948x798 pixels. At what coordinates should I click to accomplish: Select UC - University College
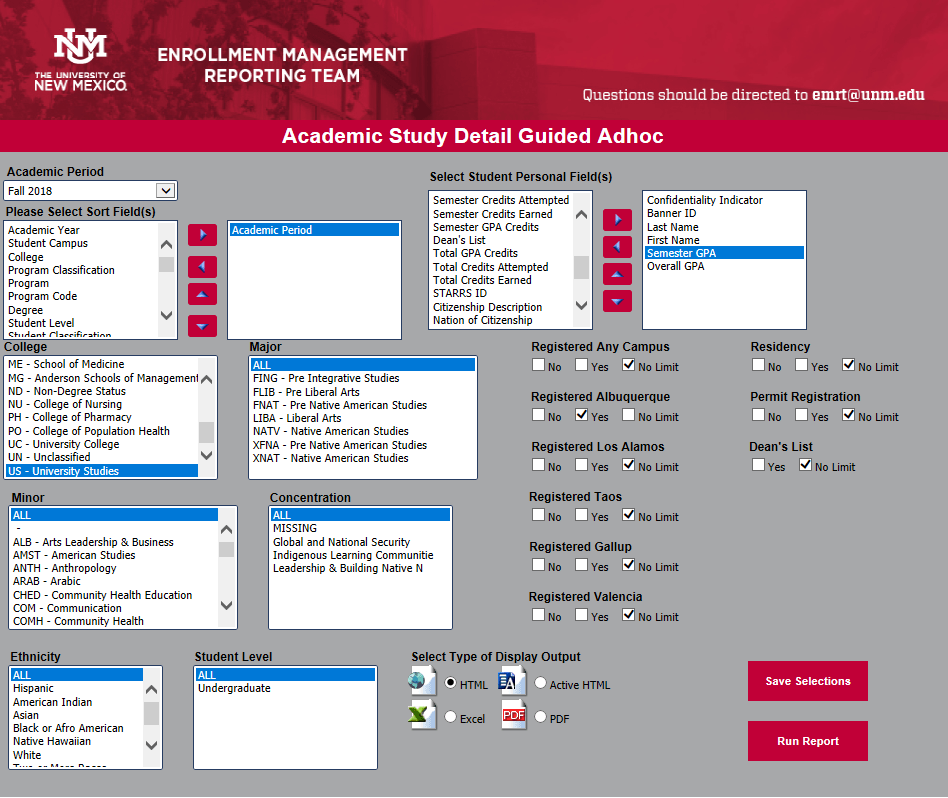63,444
